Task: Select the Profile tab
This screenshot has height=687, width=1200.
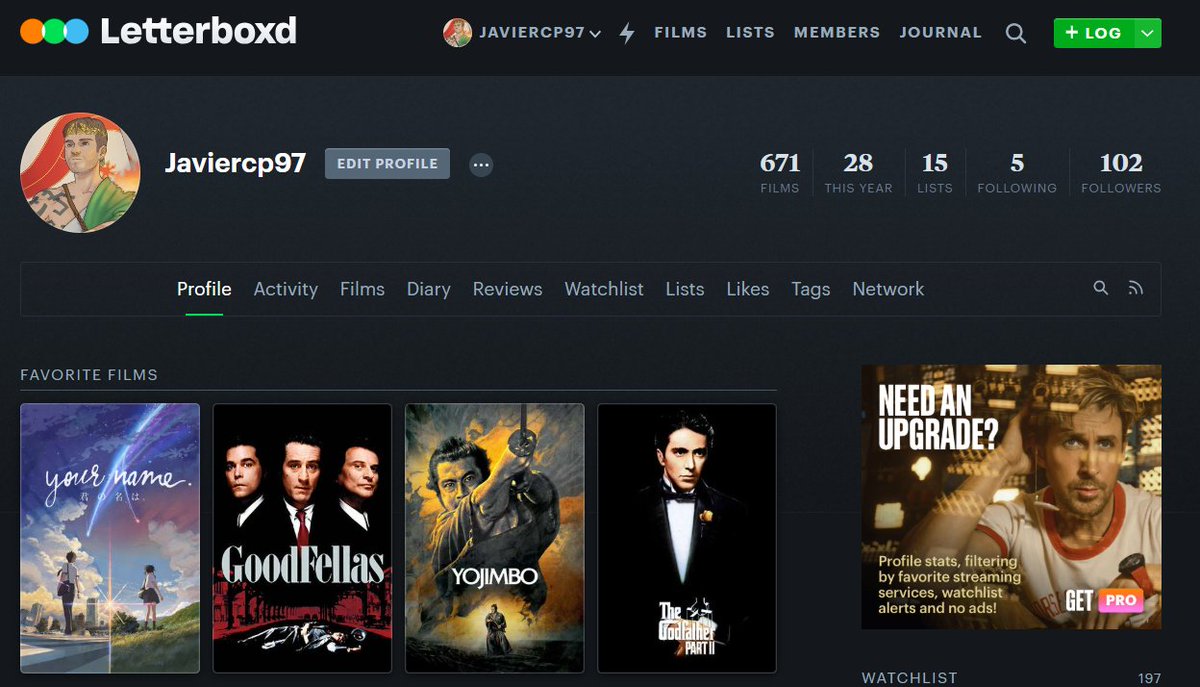Action: pos(204,289)
